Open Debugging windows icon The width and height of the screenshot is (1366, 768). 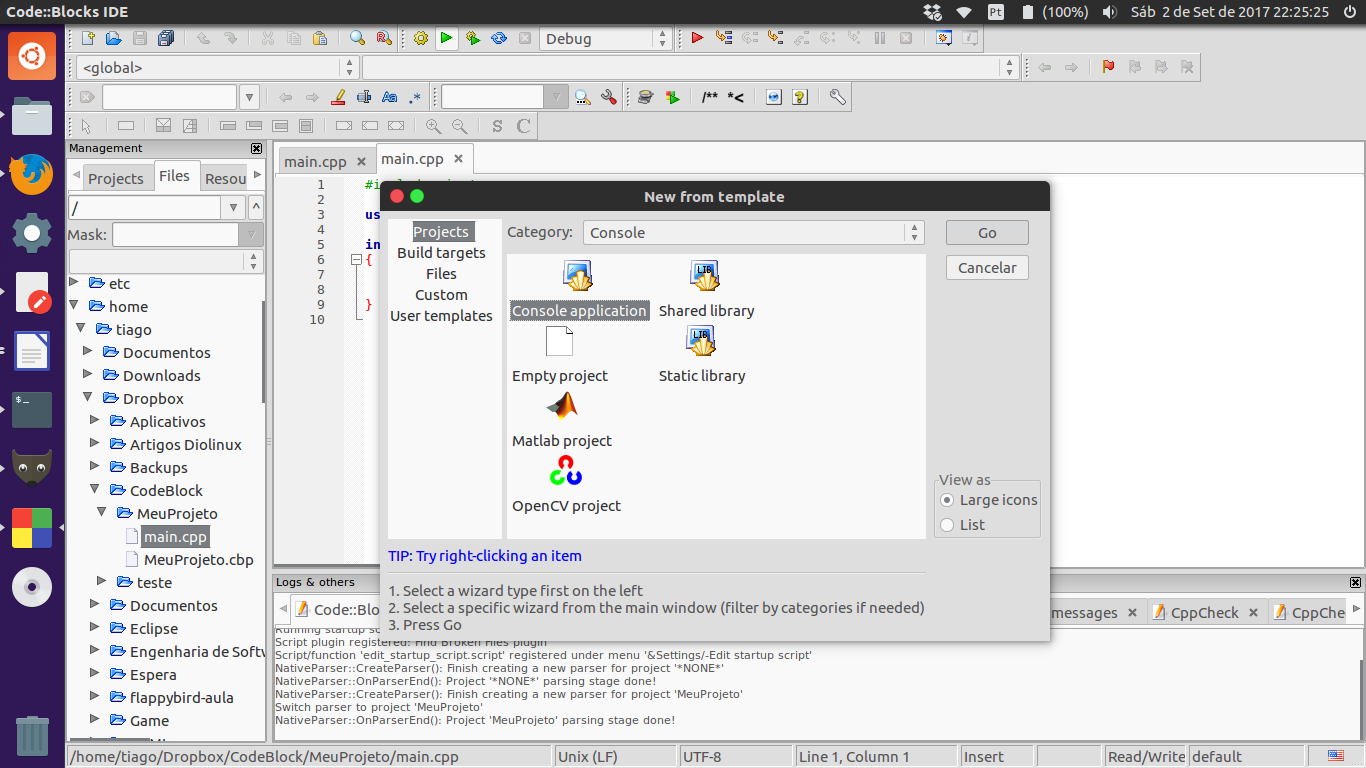[943, 38]
